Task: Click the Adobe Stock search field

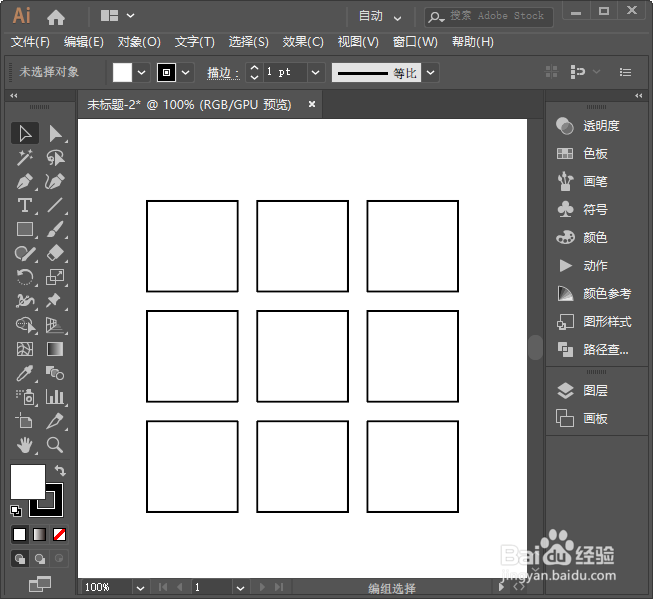Action: 489,17
